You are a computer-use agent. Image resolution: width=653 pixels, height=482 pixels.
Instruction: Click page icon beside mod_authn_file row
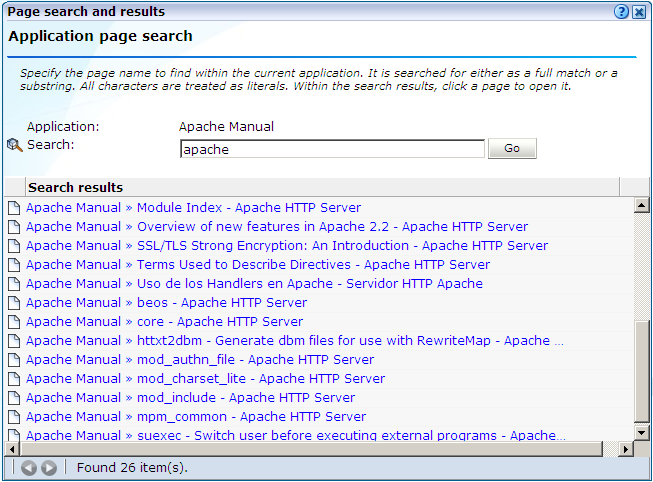14,360
